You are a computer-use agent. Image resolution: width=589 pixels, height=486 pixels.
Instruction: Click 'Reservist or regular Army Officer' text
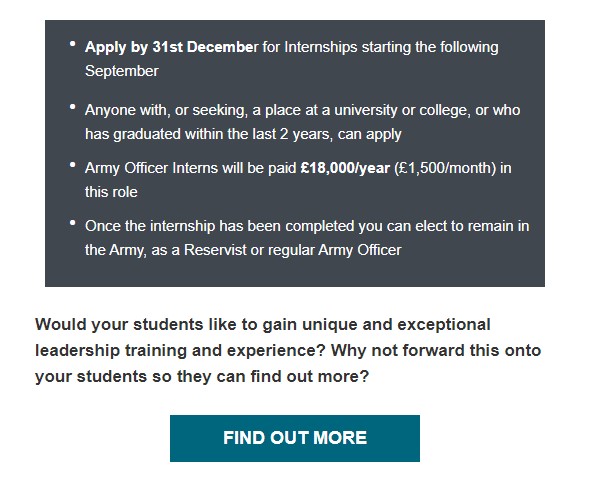(293, 250)
